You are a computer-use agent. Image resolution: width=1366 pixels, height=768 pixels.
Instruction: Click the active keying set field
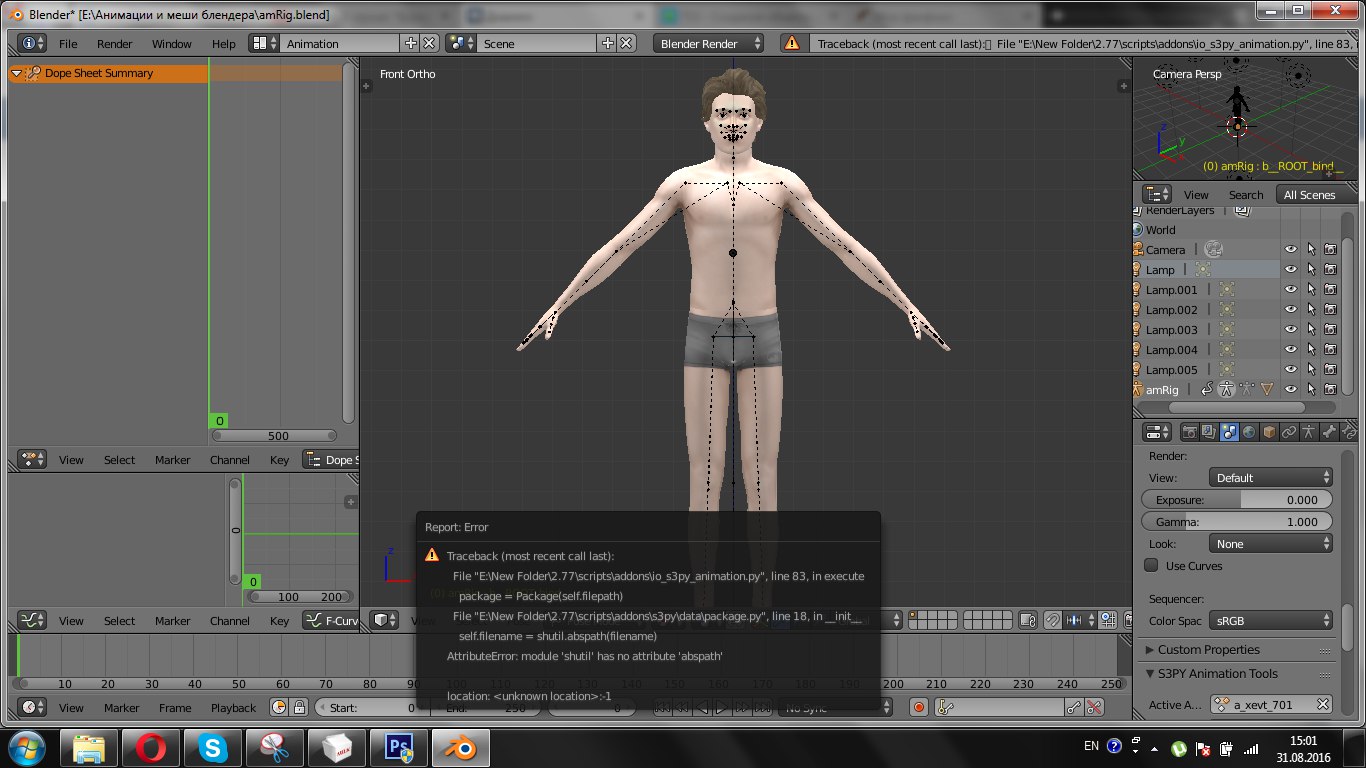[x=1000, y=707]
